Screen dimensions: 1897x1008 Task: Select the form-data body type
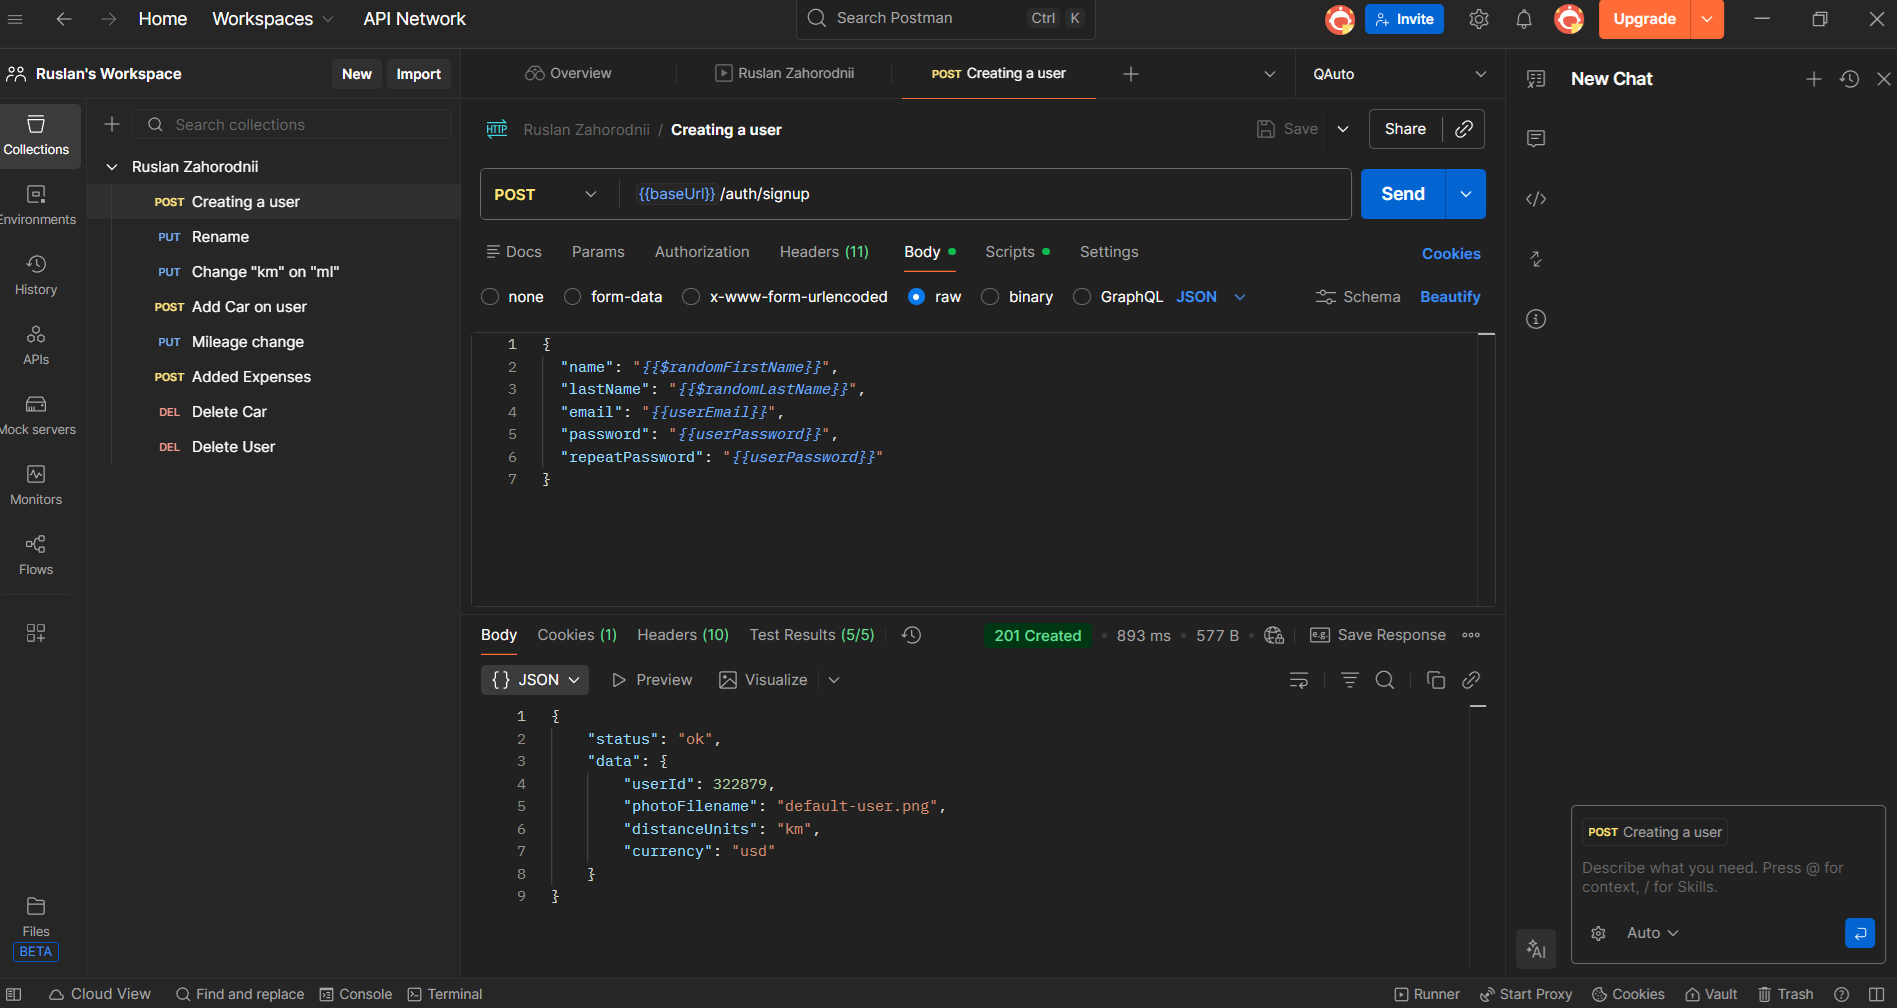[573, 297]
